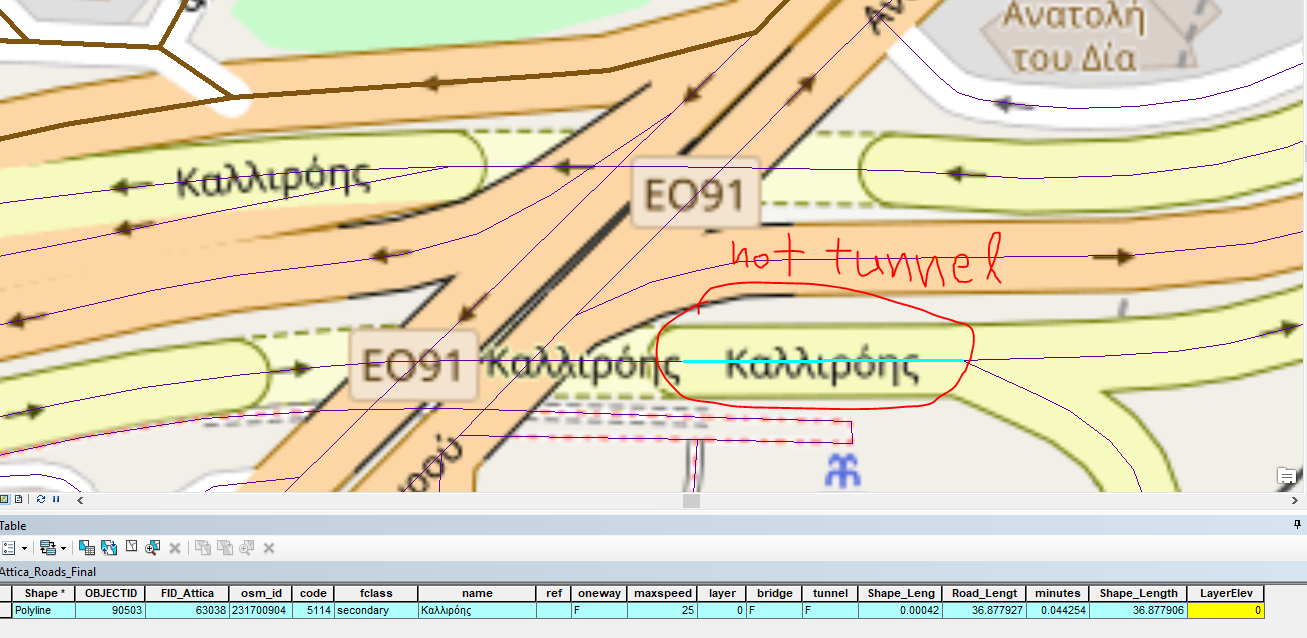Click the FID_Attica column header
Image resolution: width=1307 pixels, height=638 pixels.
click(187, 593)
